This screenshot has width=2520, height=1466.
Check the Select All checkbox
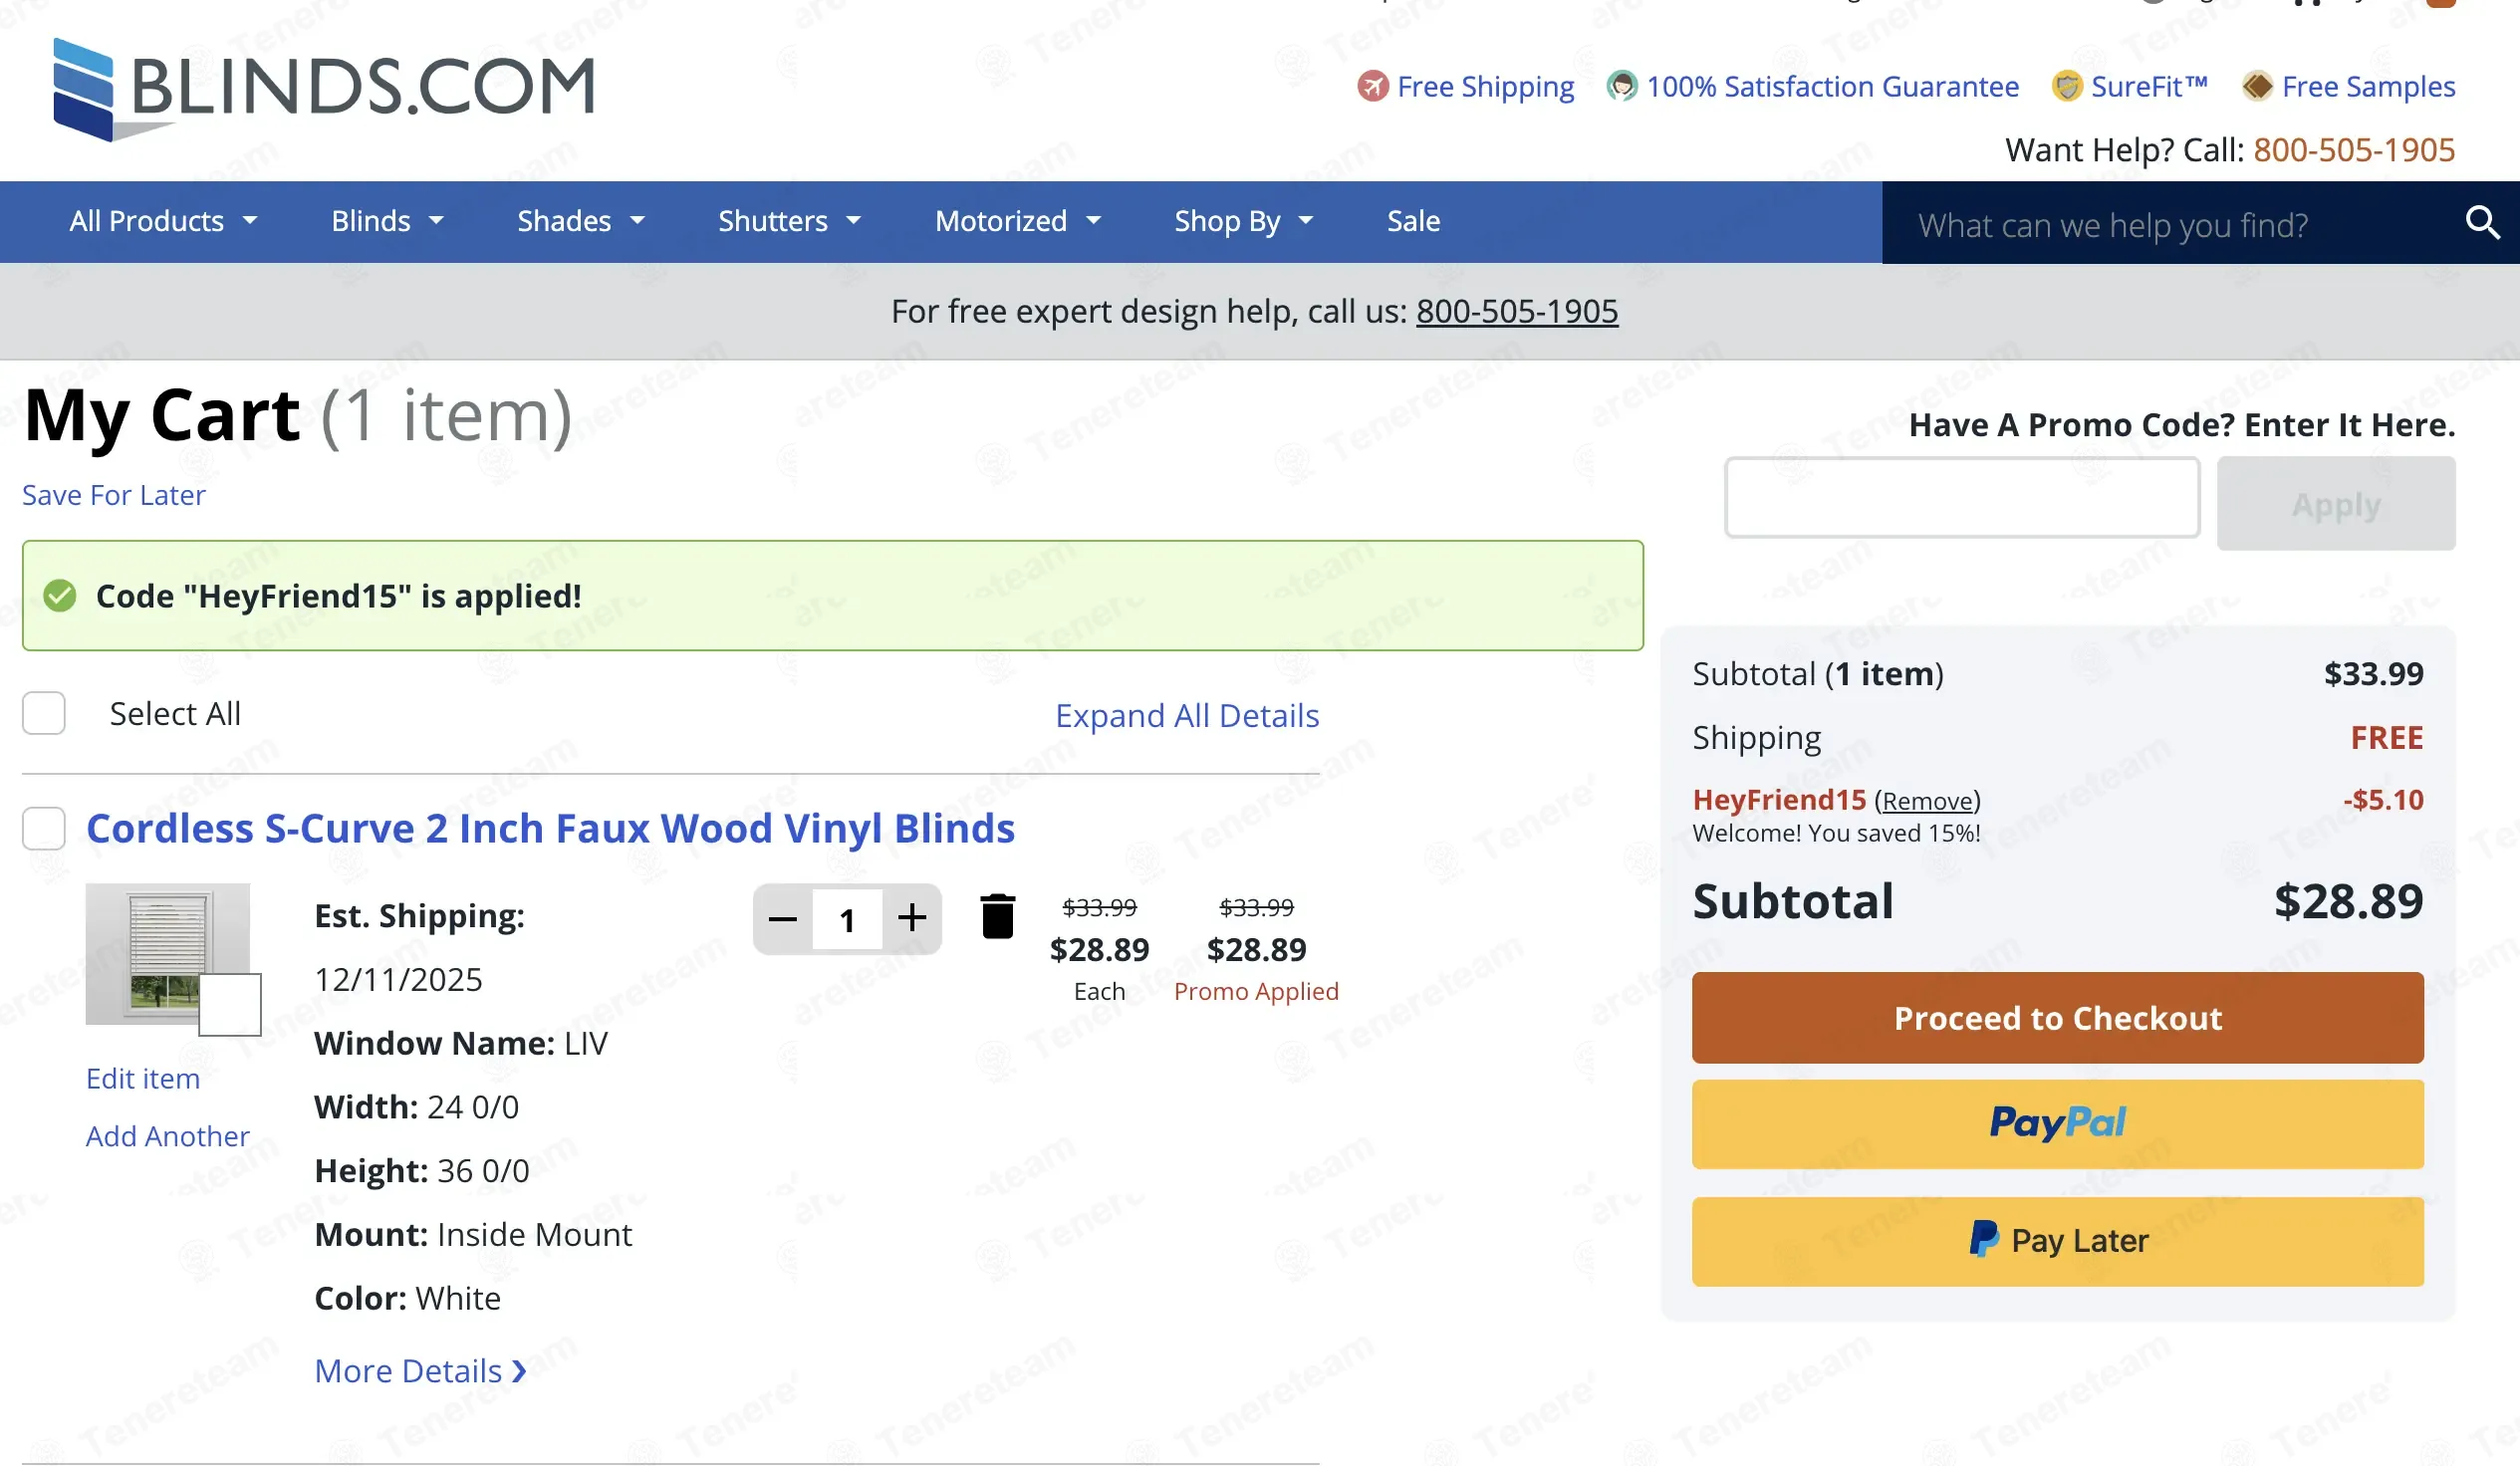pyautogui.click(x=44, y=713)
